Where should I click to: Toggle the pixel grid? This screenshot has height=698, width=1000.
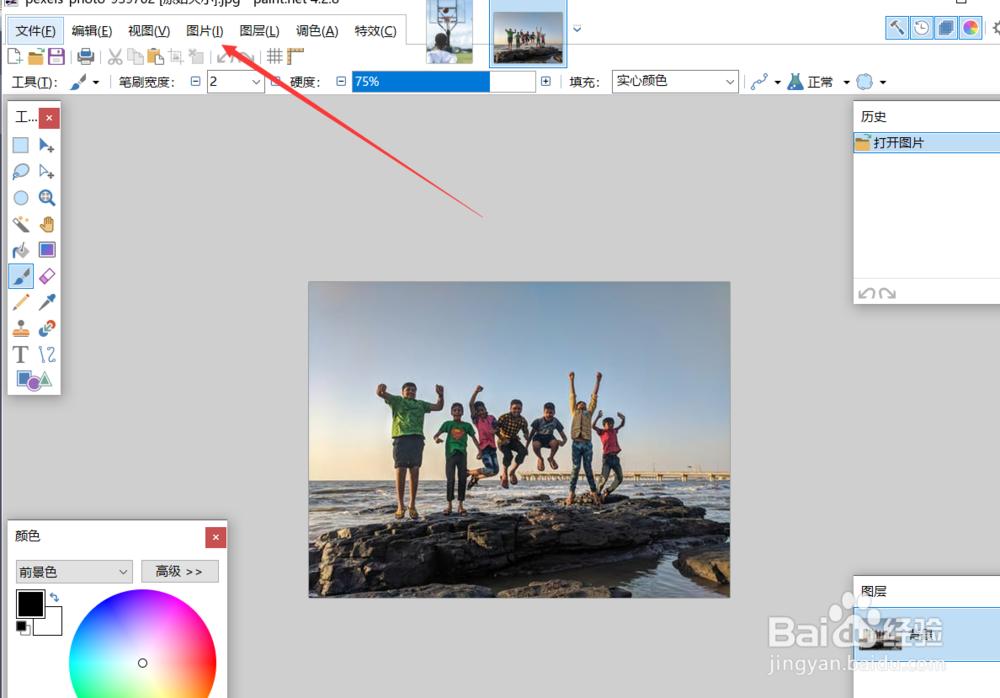pos(275,57)
